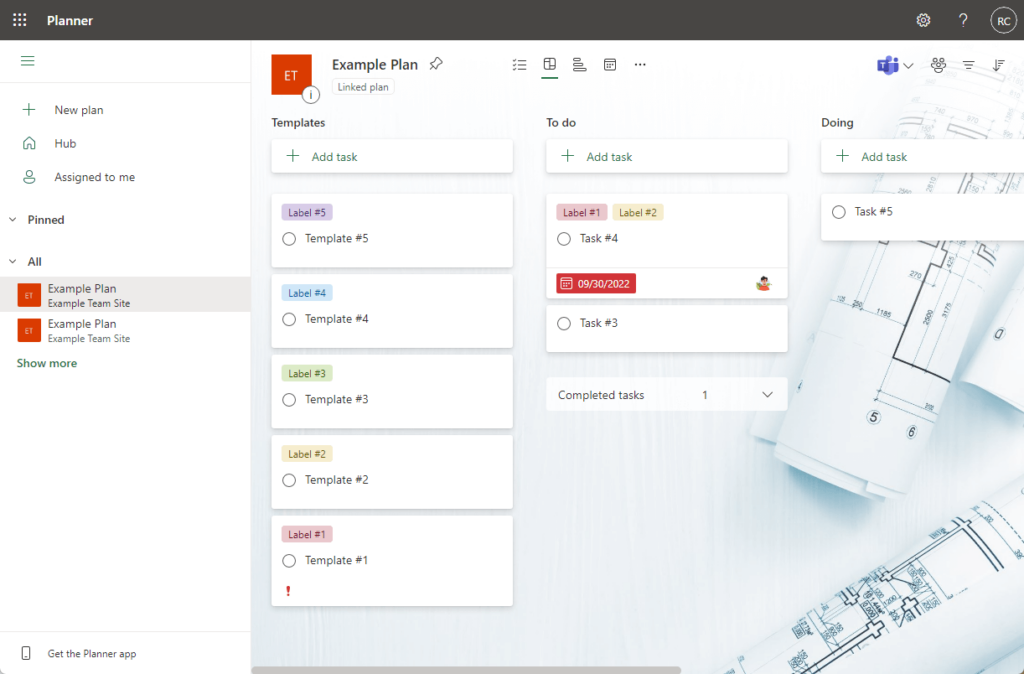Image resolution: width=1024 pixels, height=674 pixels.
Task: Click the plus icon in Doing Add task
Action: point(842,156)
